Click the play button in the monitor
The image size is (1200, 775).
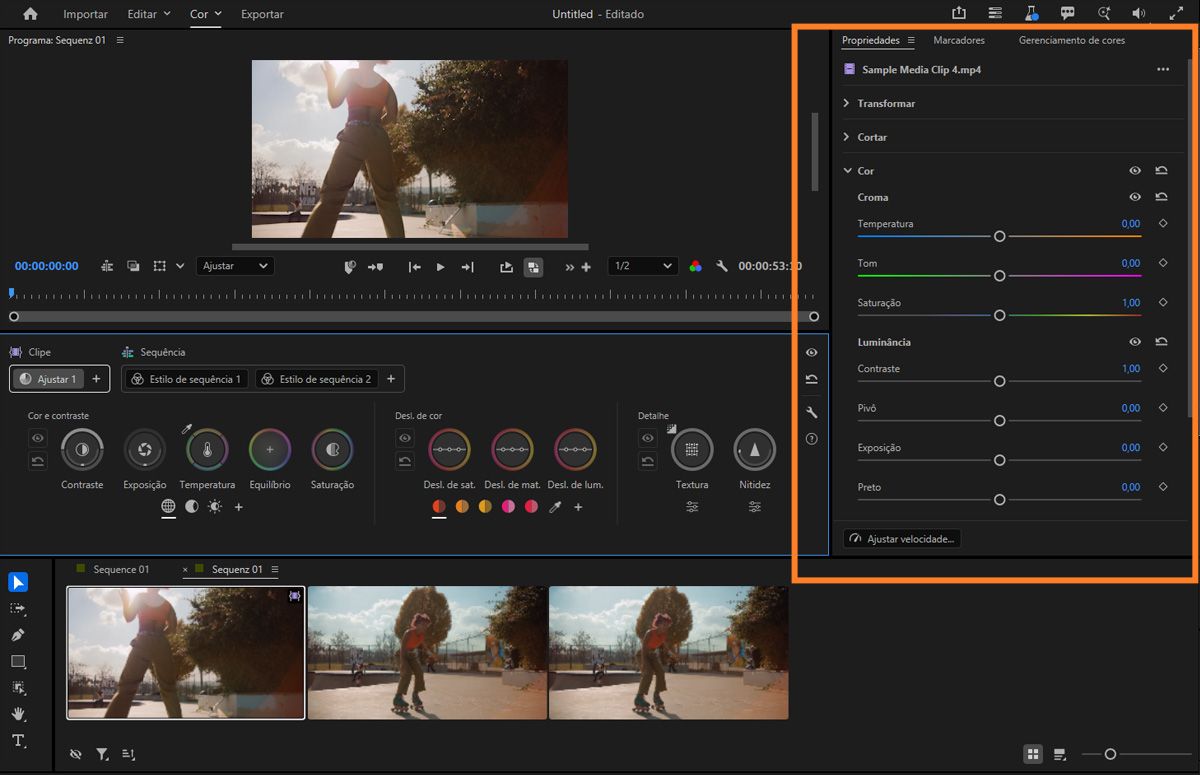pos(440,267)
